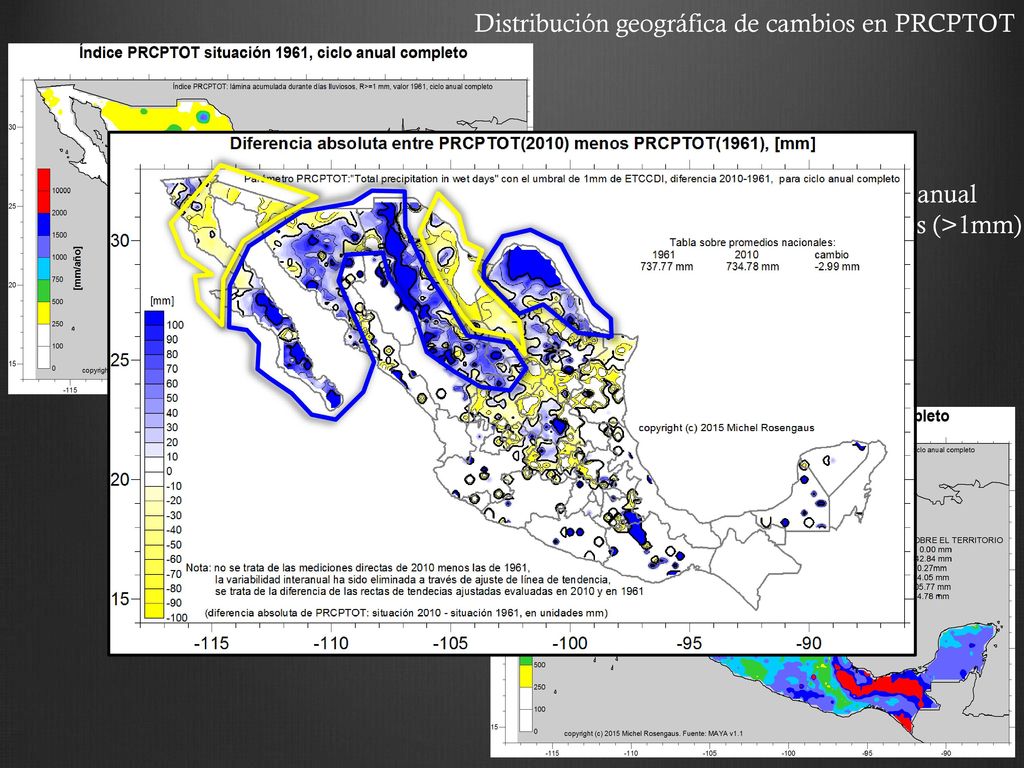The height and width of the screenshot is (768, 1024).
Task: Click "copyright (c) 2015 Michel Rosengaus. Fuente: MAYA v1.1"
Action: tap(653, 733)
